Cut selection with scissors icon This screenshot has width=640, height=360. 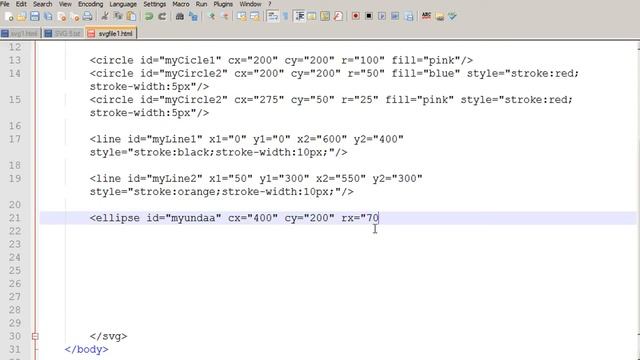(x=105, y=16)
